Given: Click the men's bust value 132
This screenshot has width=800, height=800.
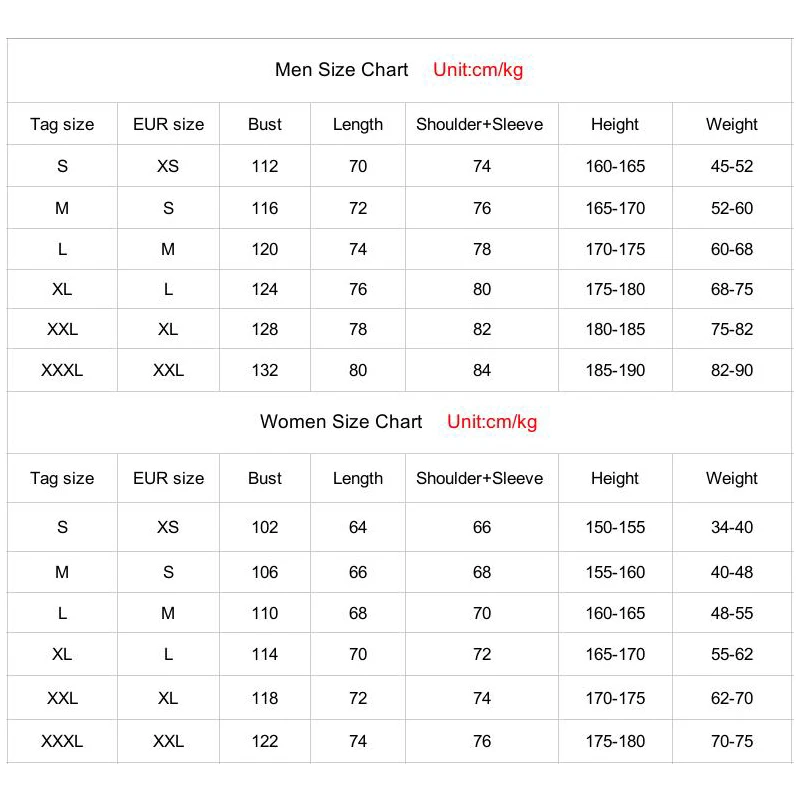Looking at the screenshot, I should (x=265, y=370).
